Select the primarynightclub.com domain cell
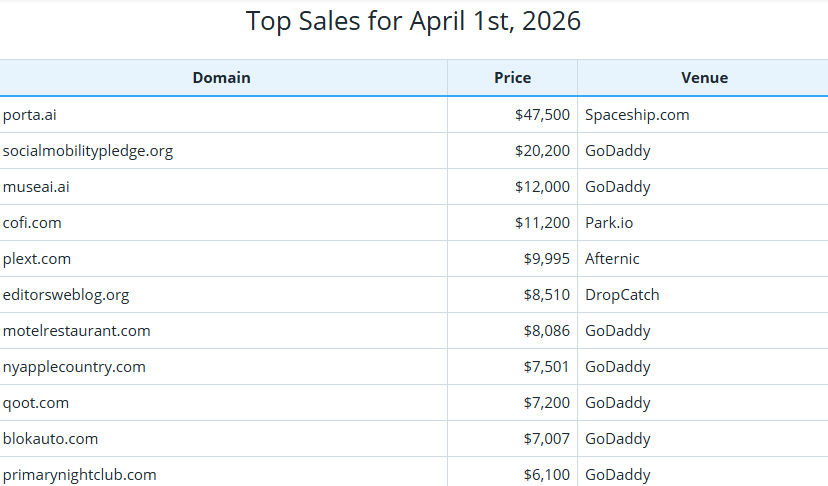Image resolution: width=828 pixels, height=486 pixels. pos(223,472)
